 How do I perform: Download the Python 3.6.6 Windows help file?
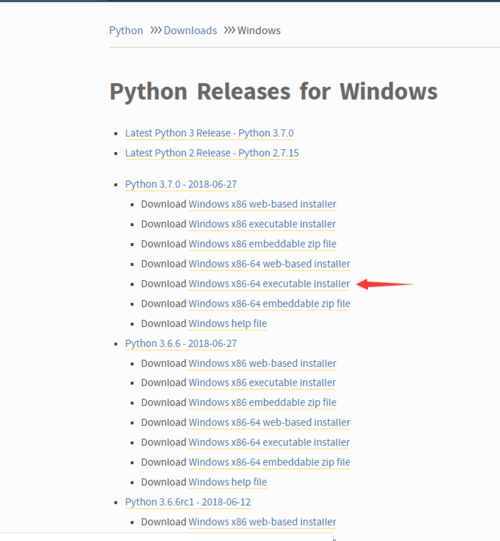227,482
